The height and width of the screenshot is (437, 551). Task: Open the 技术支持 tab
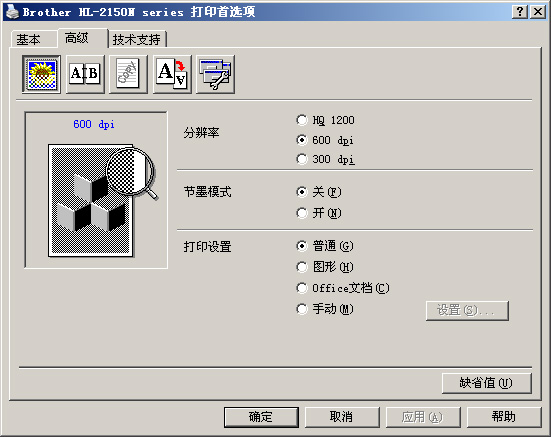(137, 39)
